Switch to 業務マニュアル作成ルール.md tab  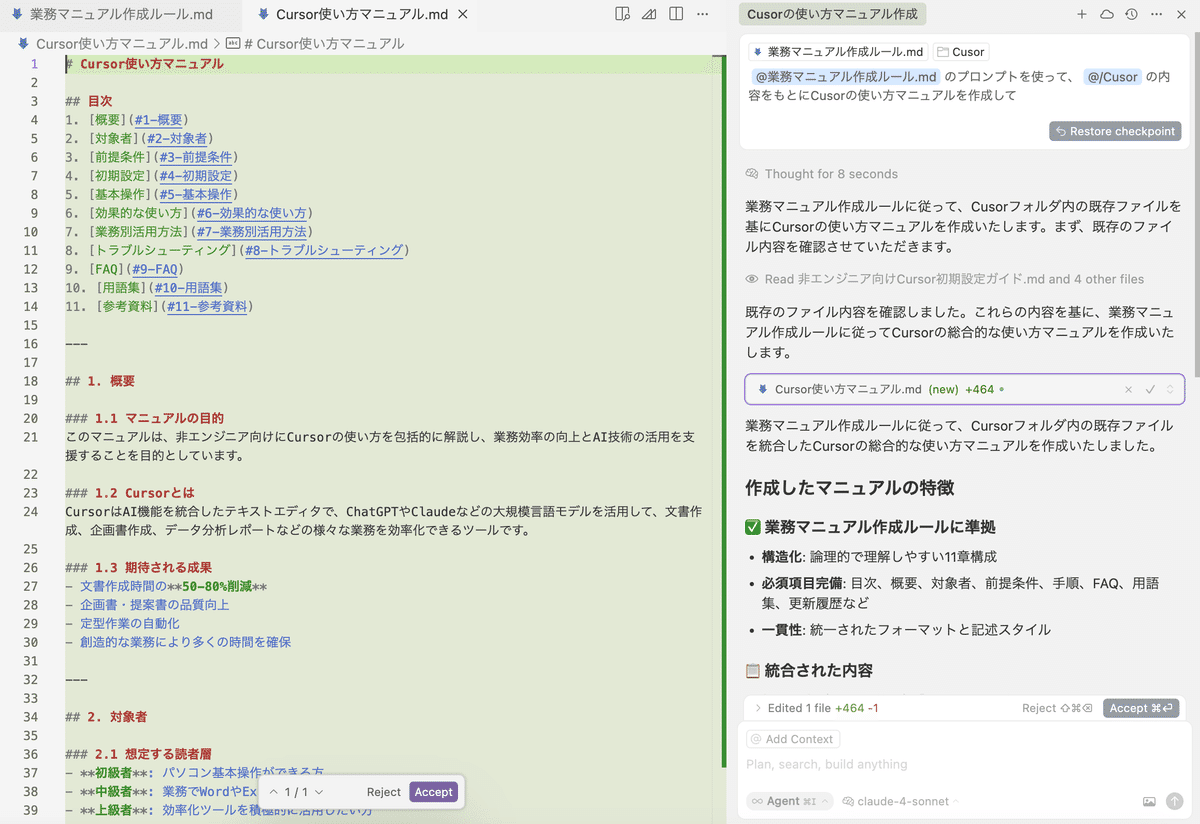click(120, 15)
